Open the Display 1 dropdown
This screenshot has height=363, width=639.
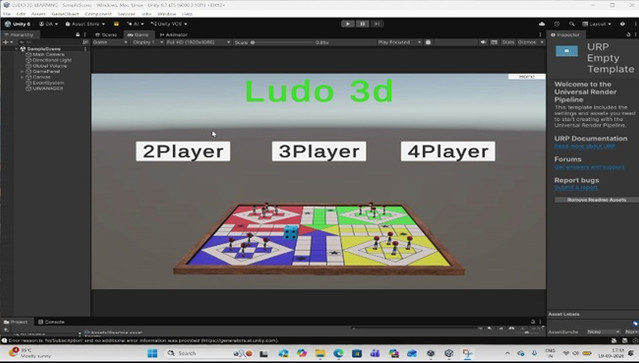click(x=147, y=42)
